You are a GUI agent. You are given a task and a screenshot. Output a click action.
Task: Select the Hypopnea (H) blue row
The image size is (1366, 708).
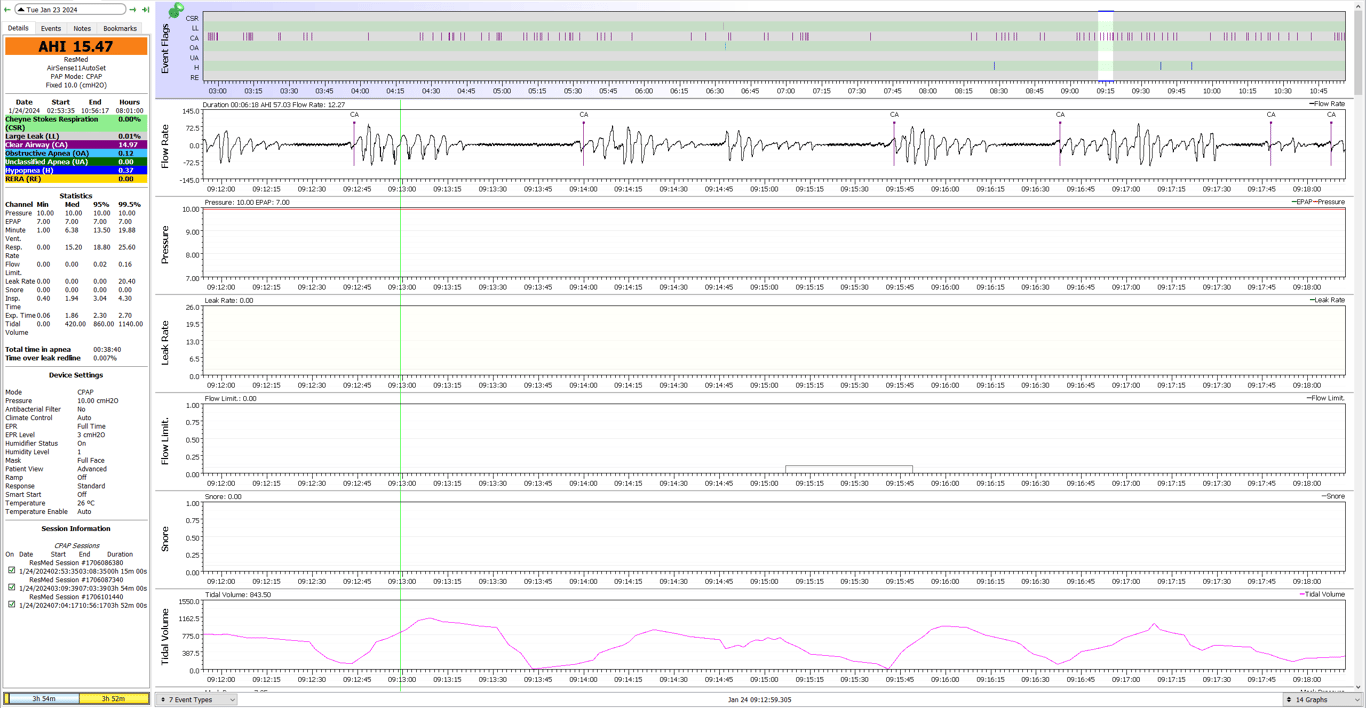click(76, 170)
